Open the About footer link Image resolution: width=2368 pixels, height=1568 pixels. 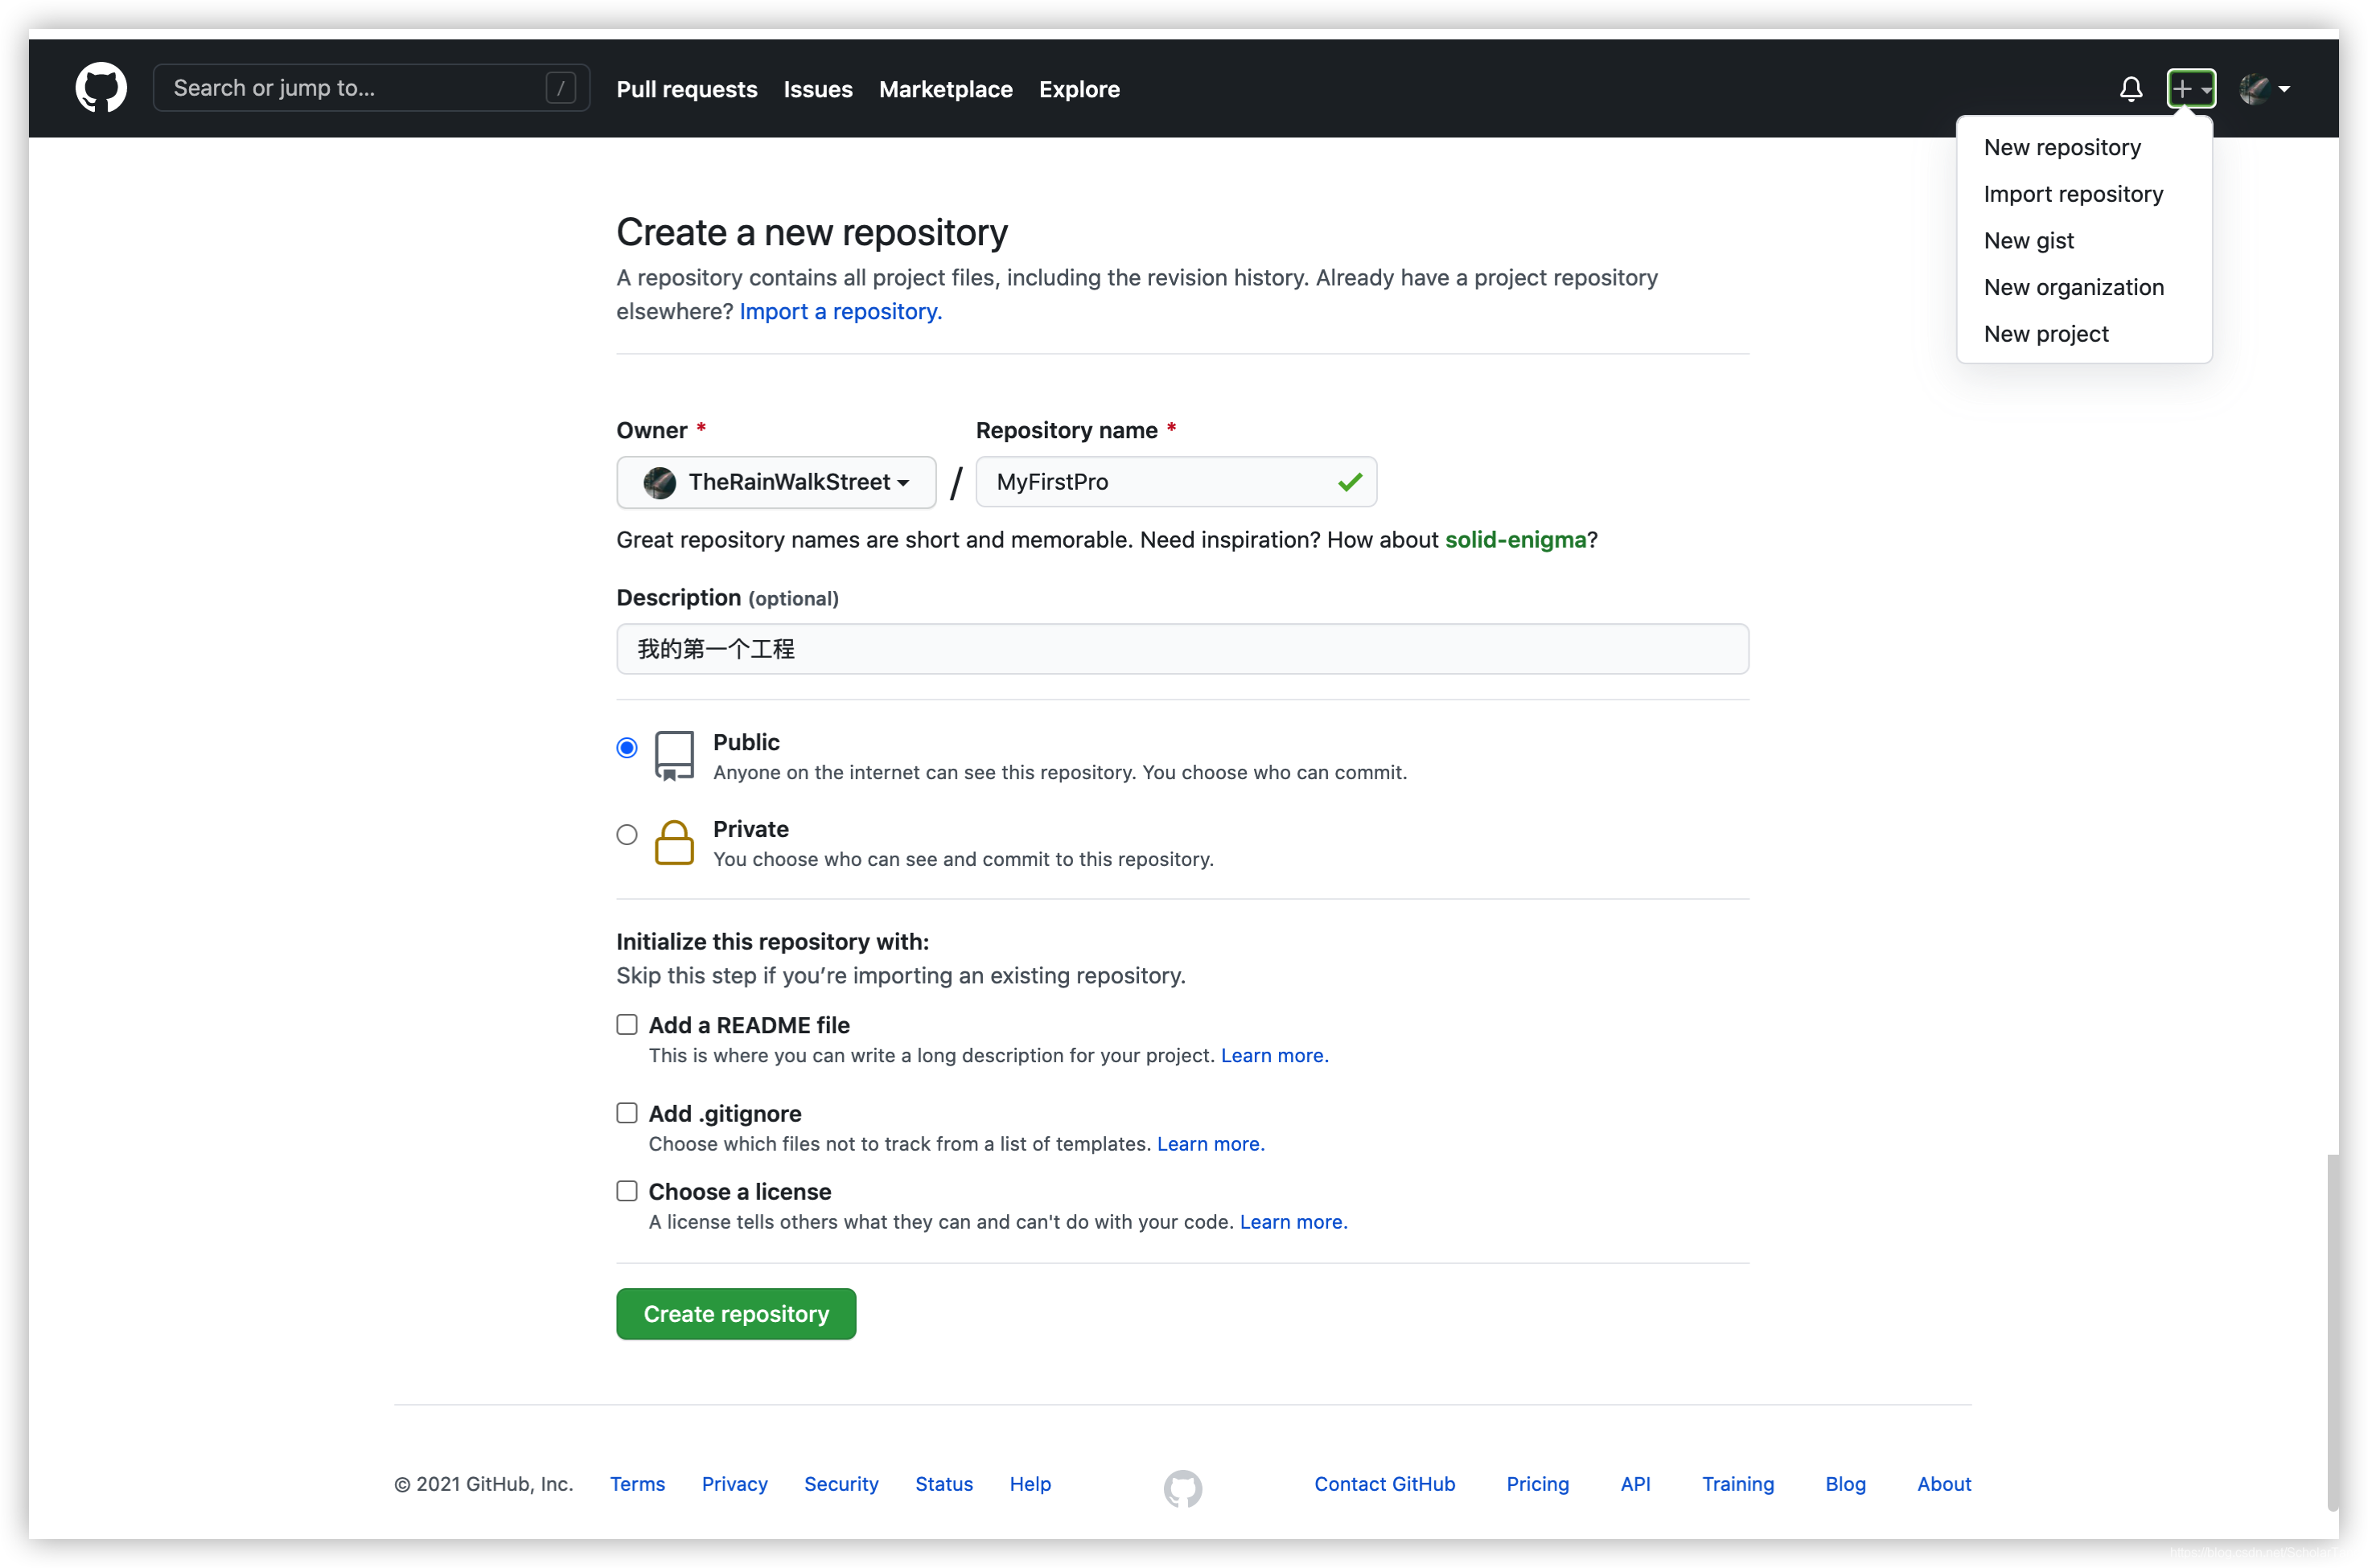1943,1484
